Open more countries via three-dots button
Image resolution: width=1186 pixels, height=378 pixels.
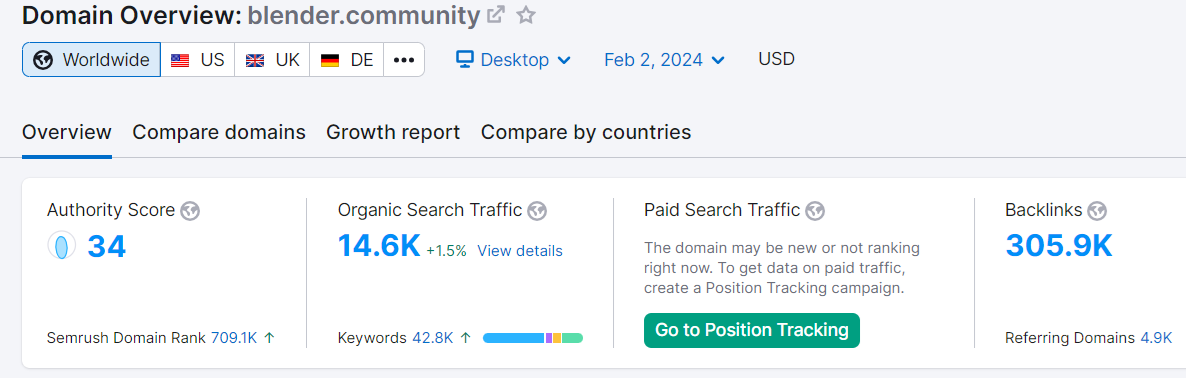tap(404, 60)
